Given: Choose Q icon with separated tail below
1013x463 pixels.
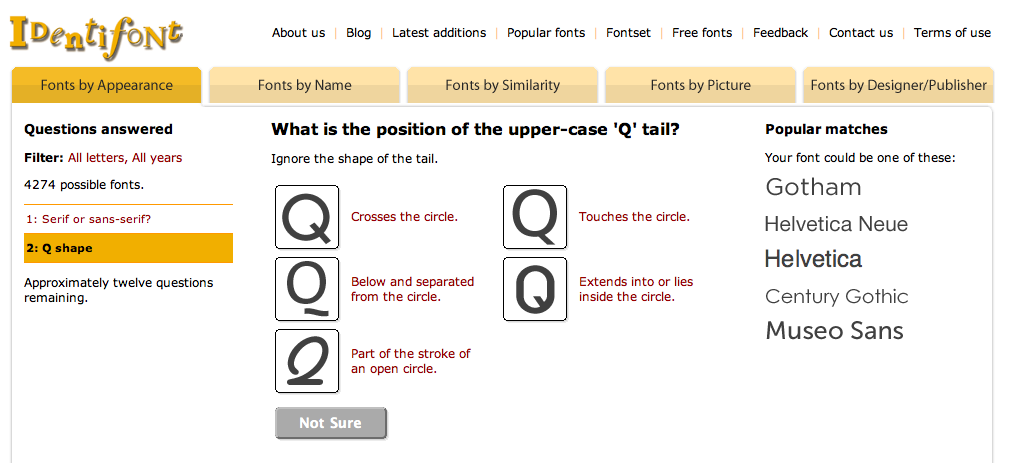Looking at the screenshot, I should coord(307,289).
